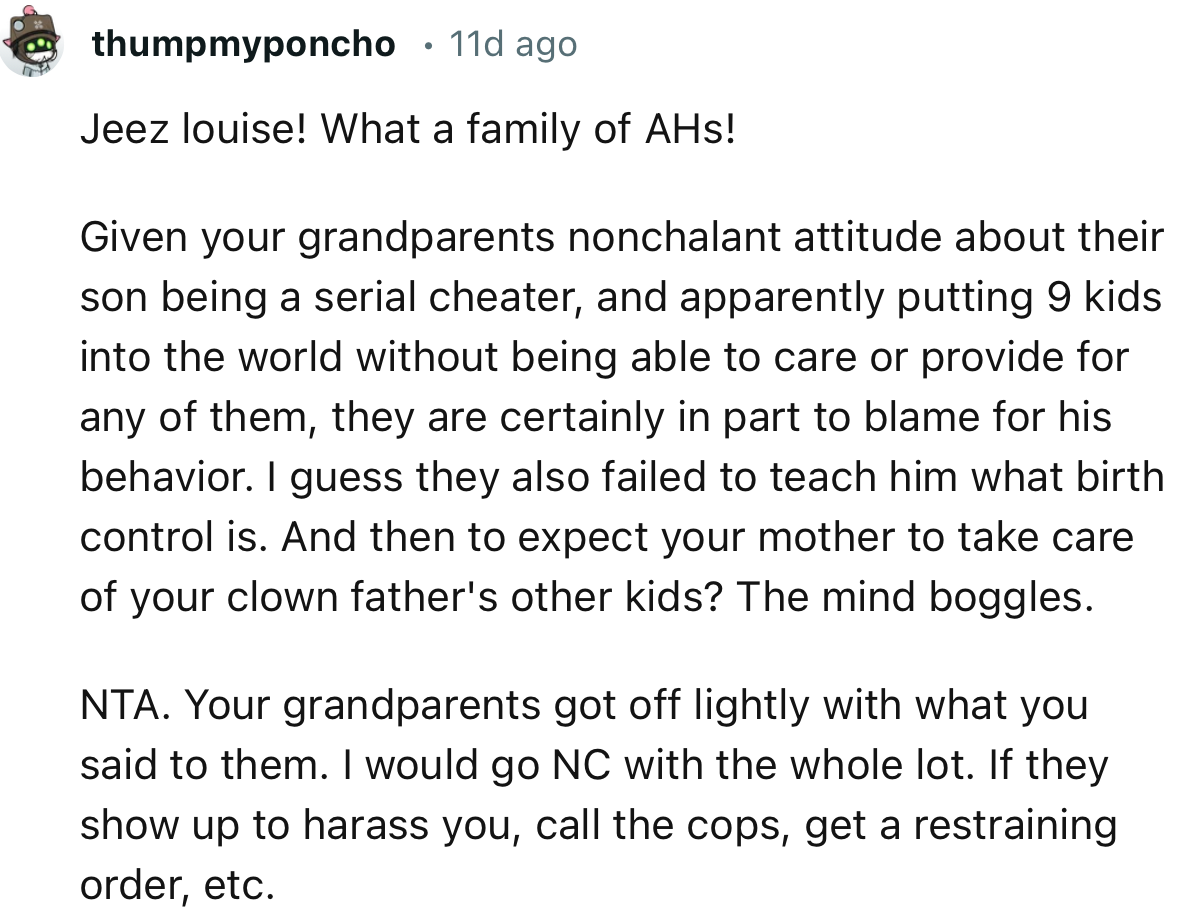Open thumpmyponcho's profile via username
Viewport: 1183px width, 910px height.
click(x=243, y=44)
